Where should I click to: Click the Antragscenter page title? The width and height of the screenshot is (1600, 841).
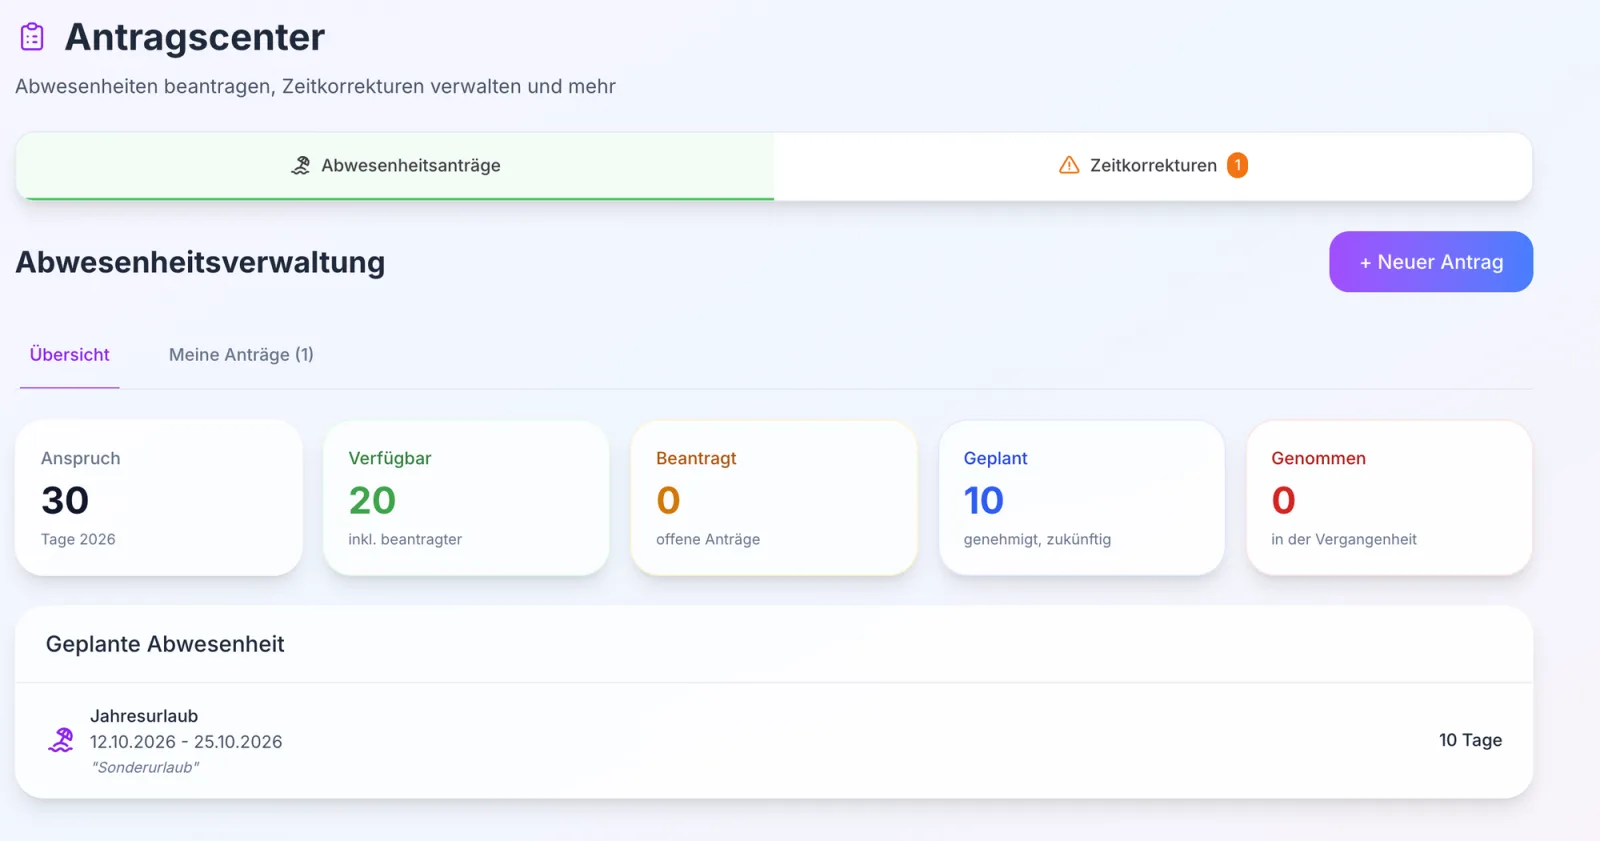(x=195, y=37)
